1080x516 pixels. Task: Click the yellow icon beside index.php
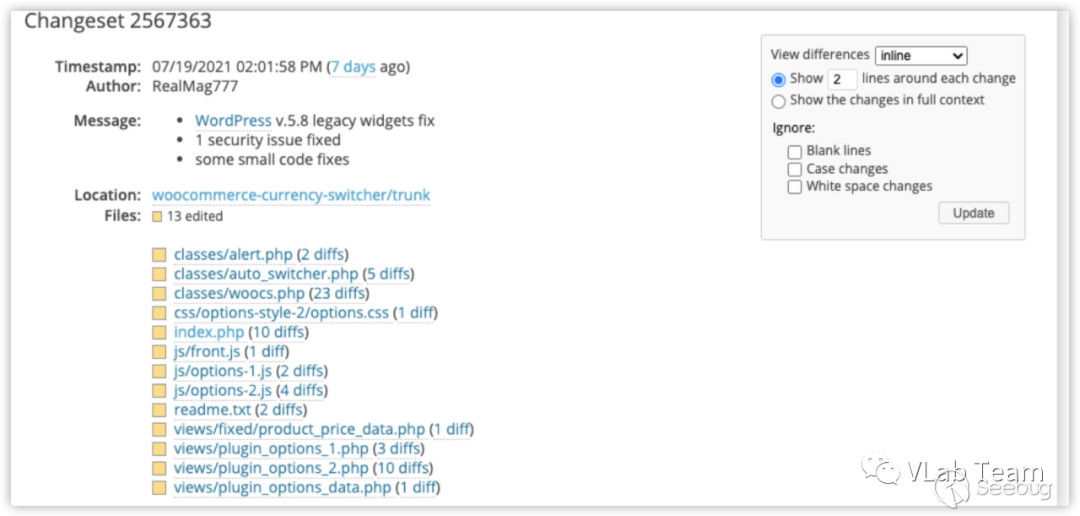pos(158,333)
